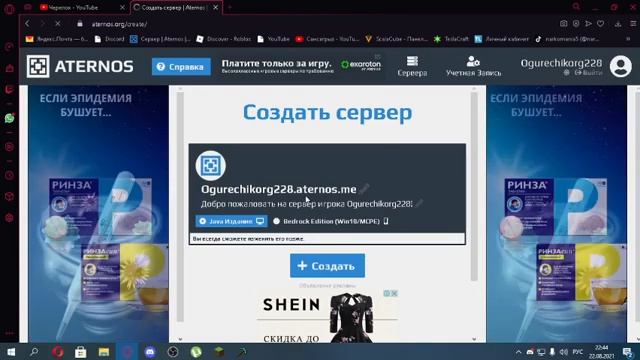Click the scroll-down arrow at bottom right of content
Image resolution: width=640 pixels, height=360 pixels.
pos(474,339)
